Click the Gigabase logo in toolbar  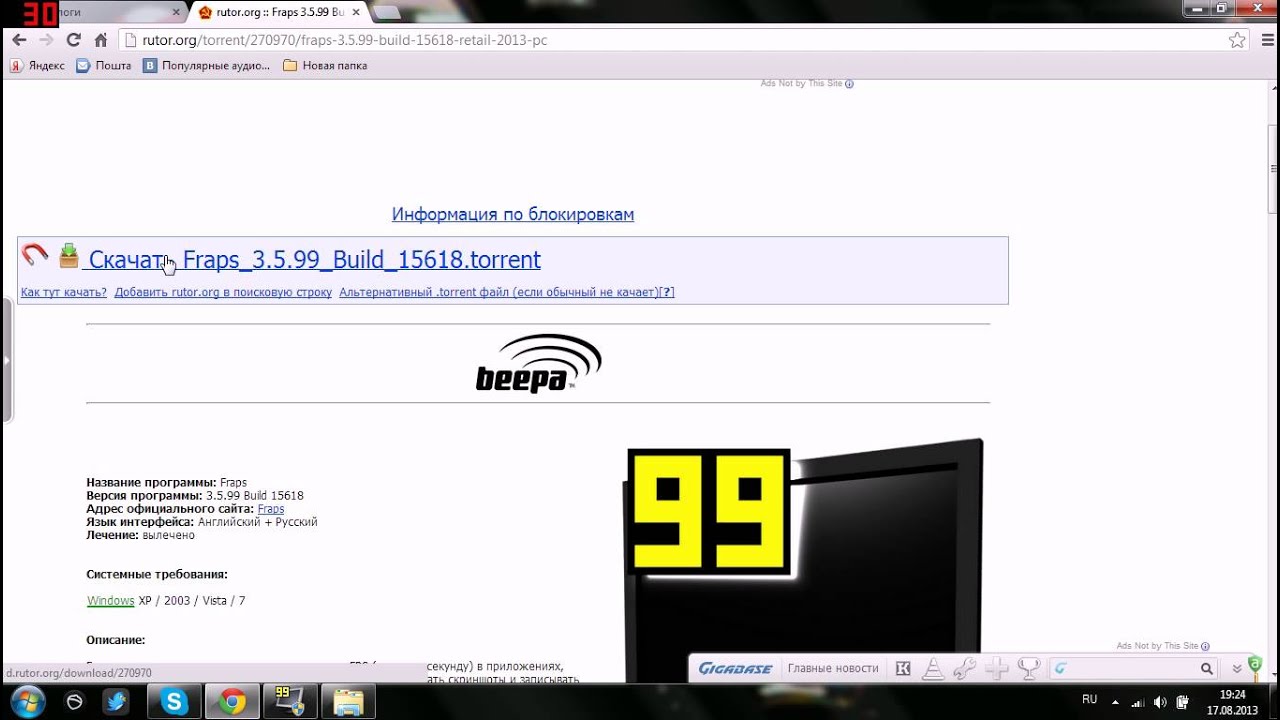point(735,668)
